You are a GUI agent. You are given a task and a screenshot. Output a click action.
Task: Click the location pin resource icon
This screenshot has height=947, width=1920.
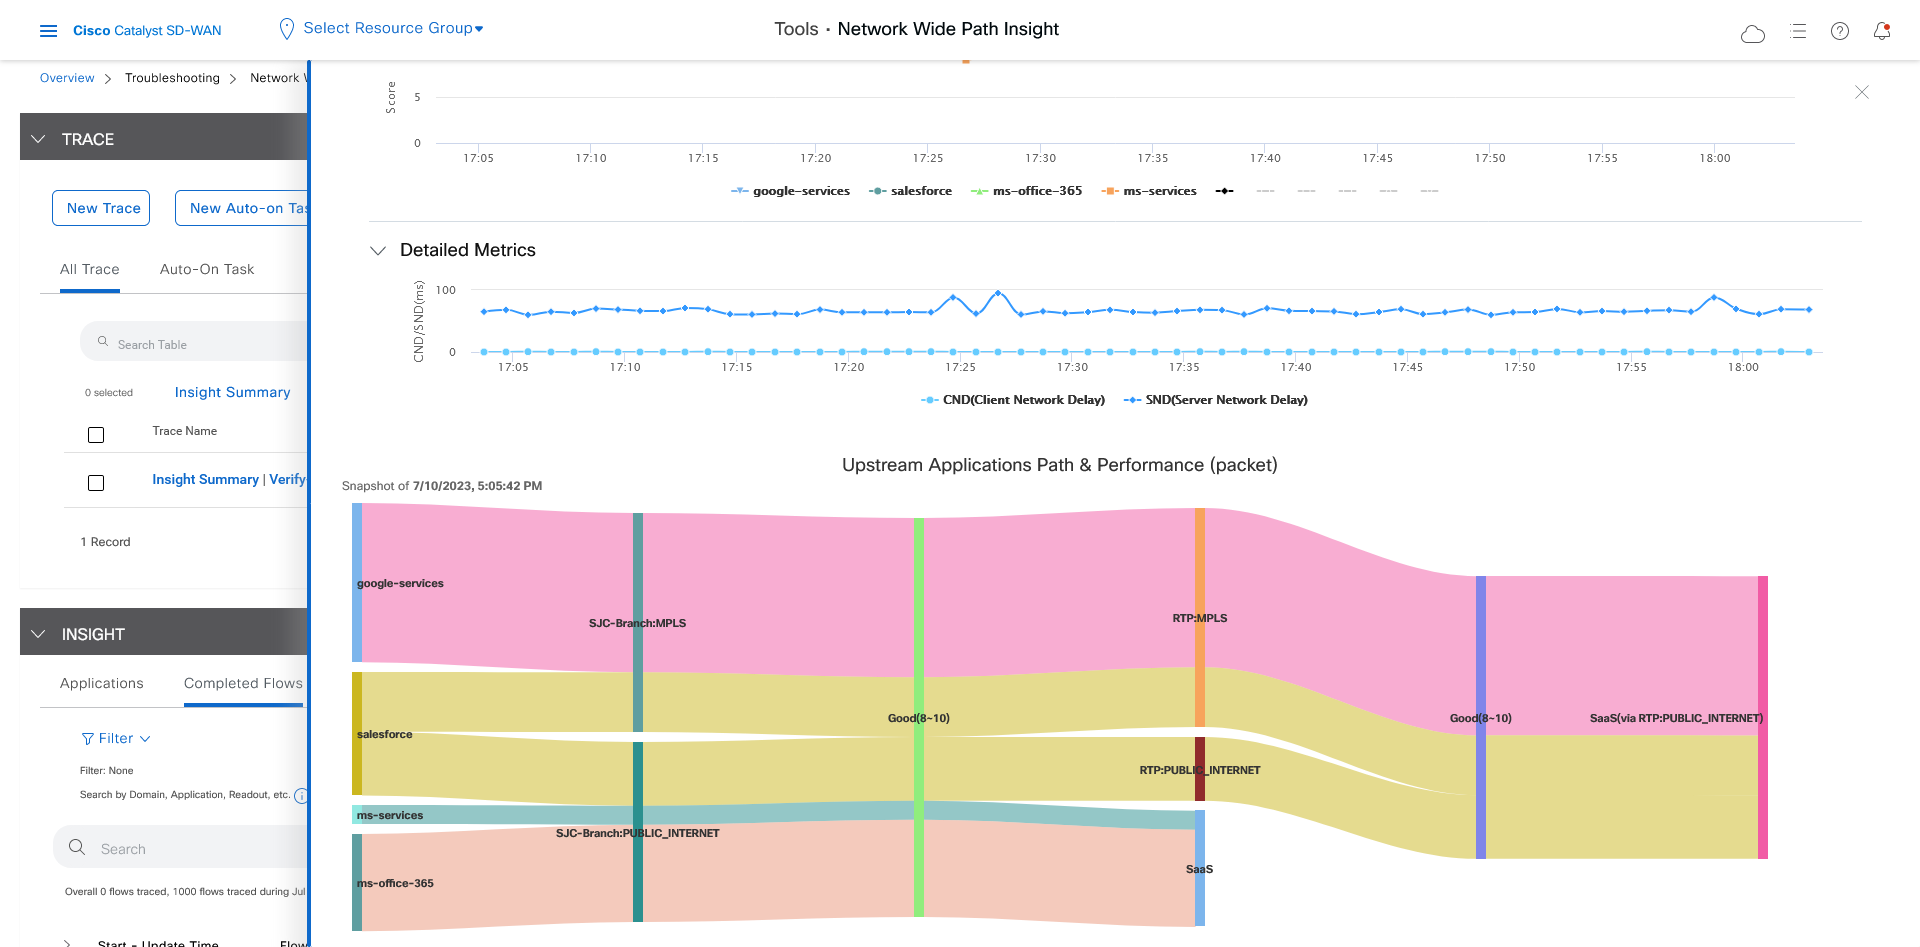(x=286, y=29)
